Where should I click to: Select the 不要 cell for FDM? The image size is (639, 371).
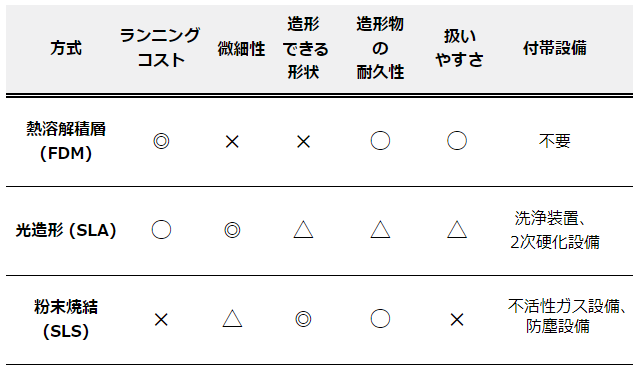coord(555,141)
